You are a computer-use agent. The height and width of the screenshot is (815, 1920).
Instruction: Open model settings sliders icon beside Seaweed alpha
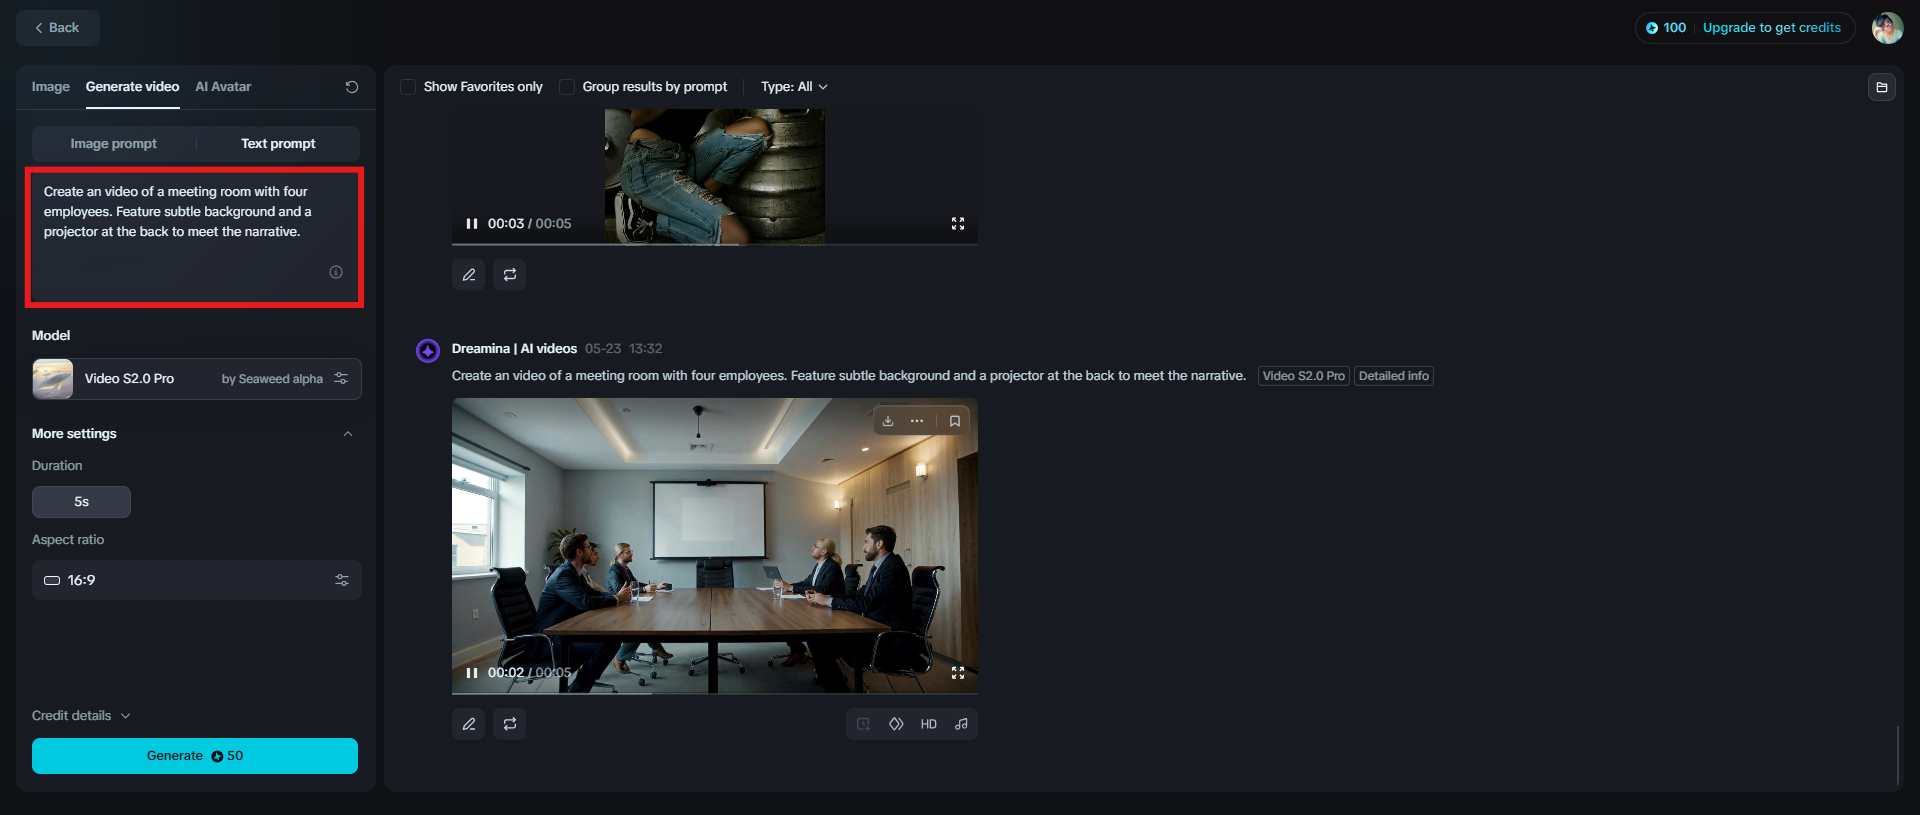(341, 378)
